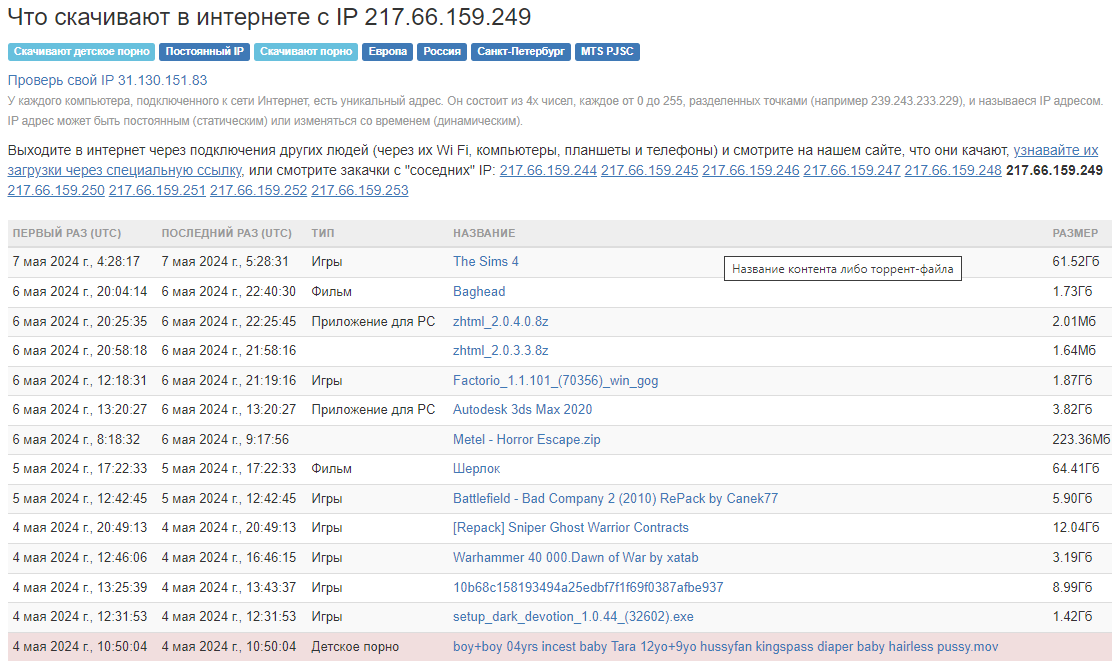Click Приложение для PC type in Autodesk row
The image size is (1112, 661).
coord(373,409)
